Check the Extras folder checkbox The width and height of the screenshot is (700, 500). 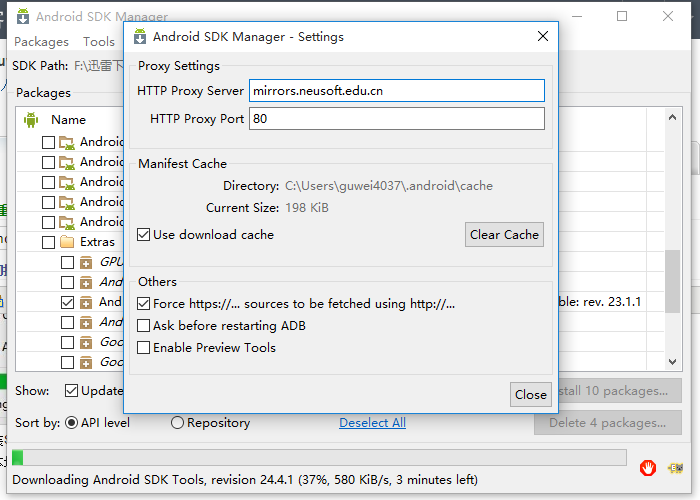[48, 242]
